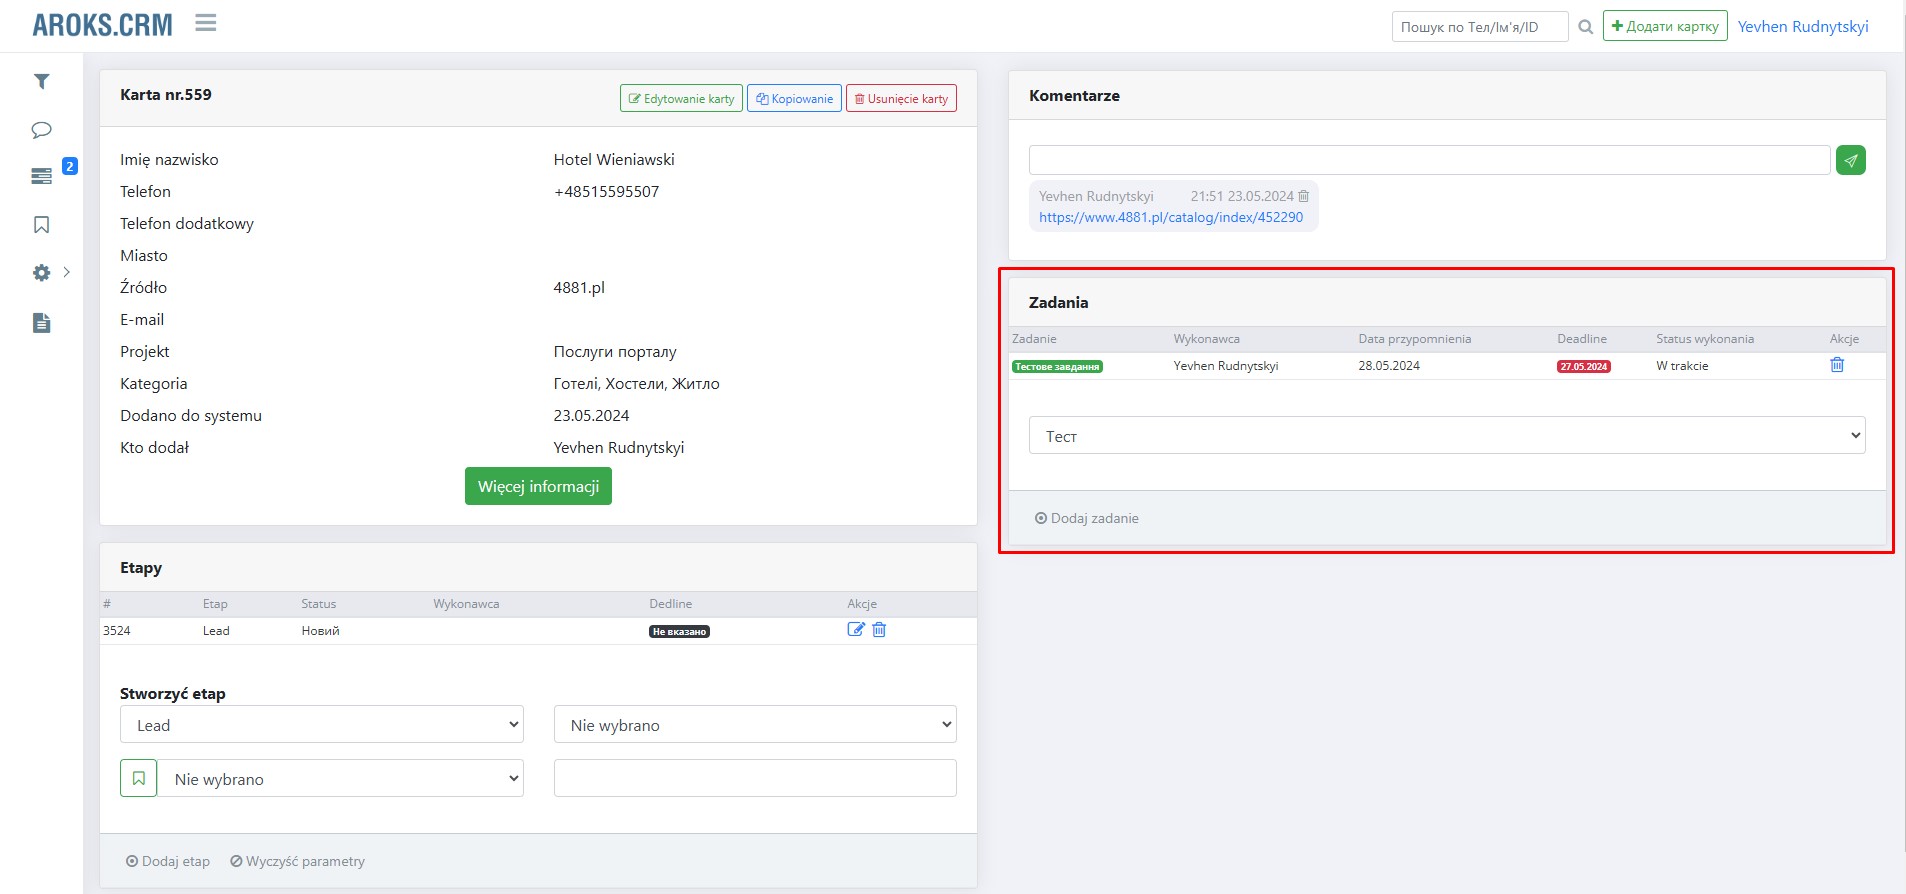1906x894 pixels.
Task: Open the settings gear sidebar icon
Action: click(x=42, y=273)
